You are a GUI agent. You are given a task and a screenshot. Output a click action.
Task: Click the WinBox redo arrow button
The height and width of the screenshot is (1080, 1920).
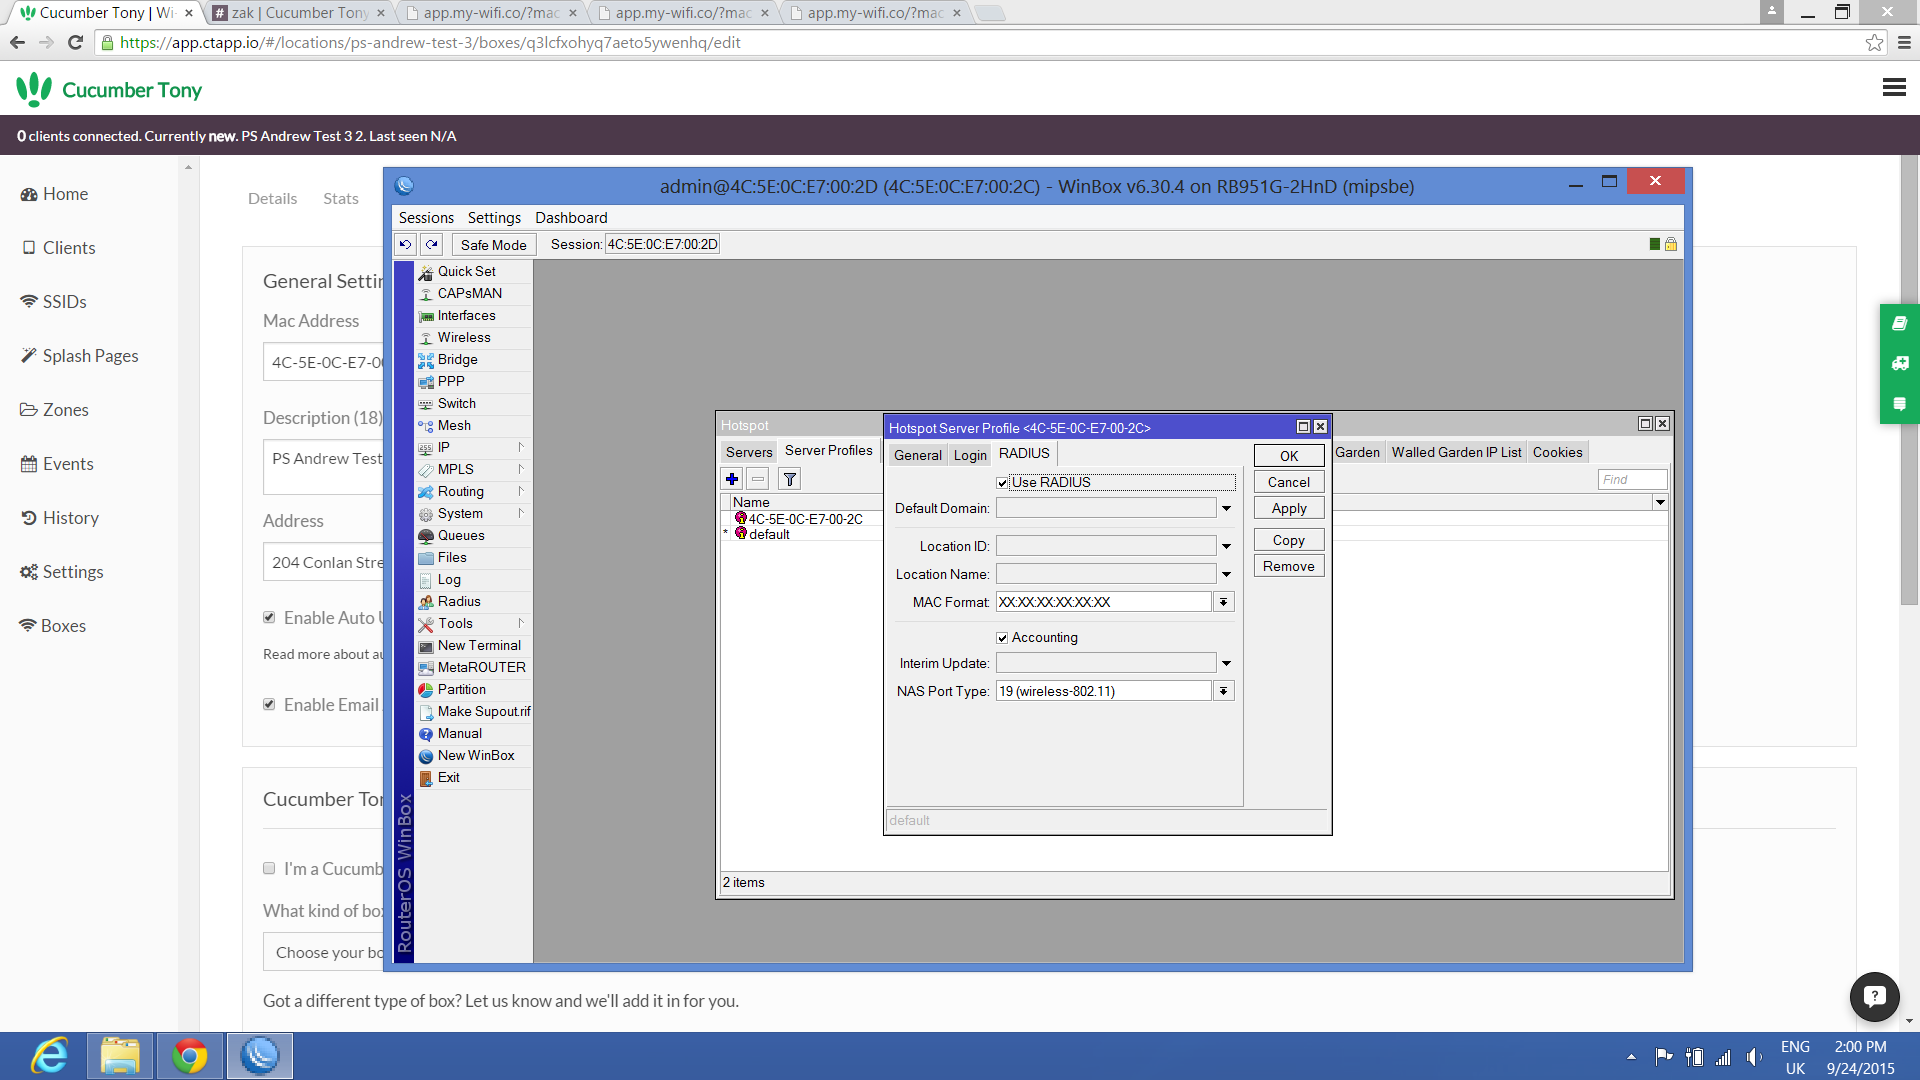pos(432,244)
